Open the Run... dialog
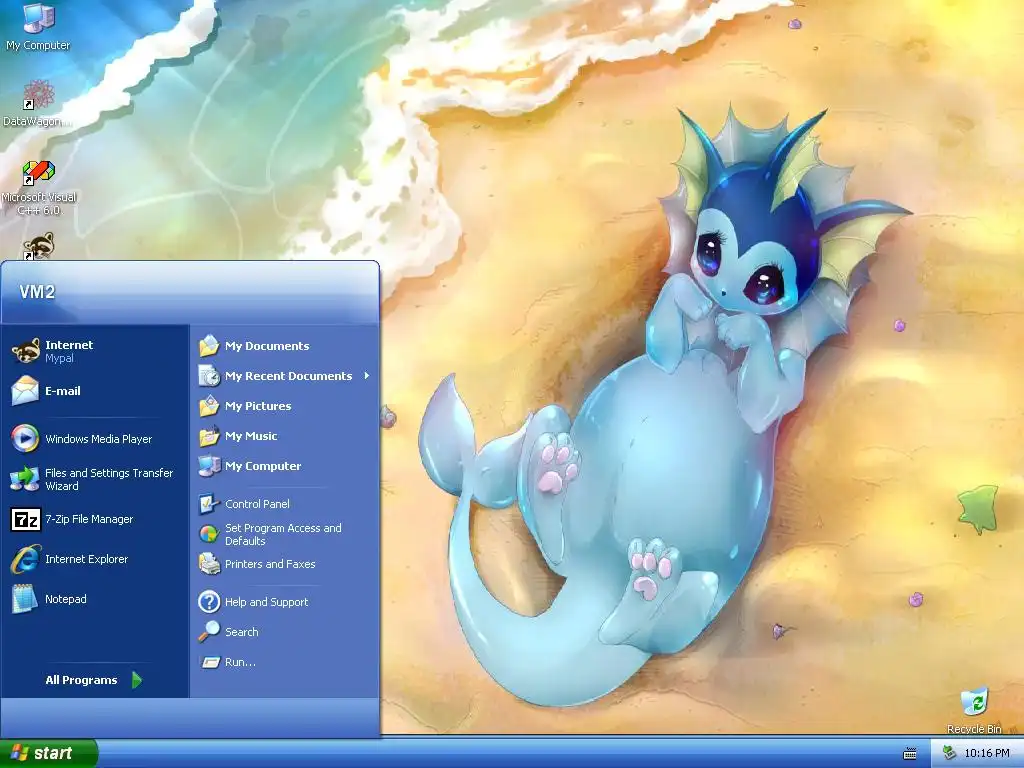1024x768 pixels. pos(285,662)
